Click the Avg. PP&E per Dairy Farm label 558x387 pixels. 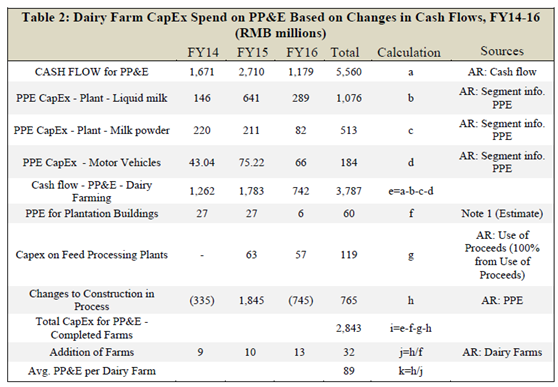(91, 371)
